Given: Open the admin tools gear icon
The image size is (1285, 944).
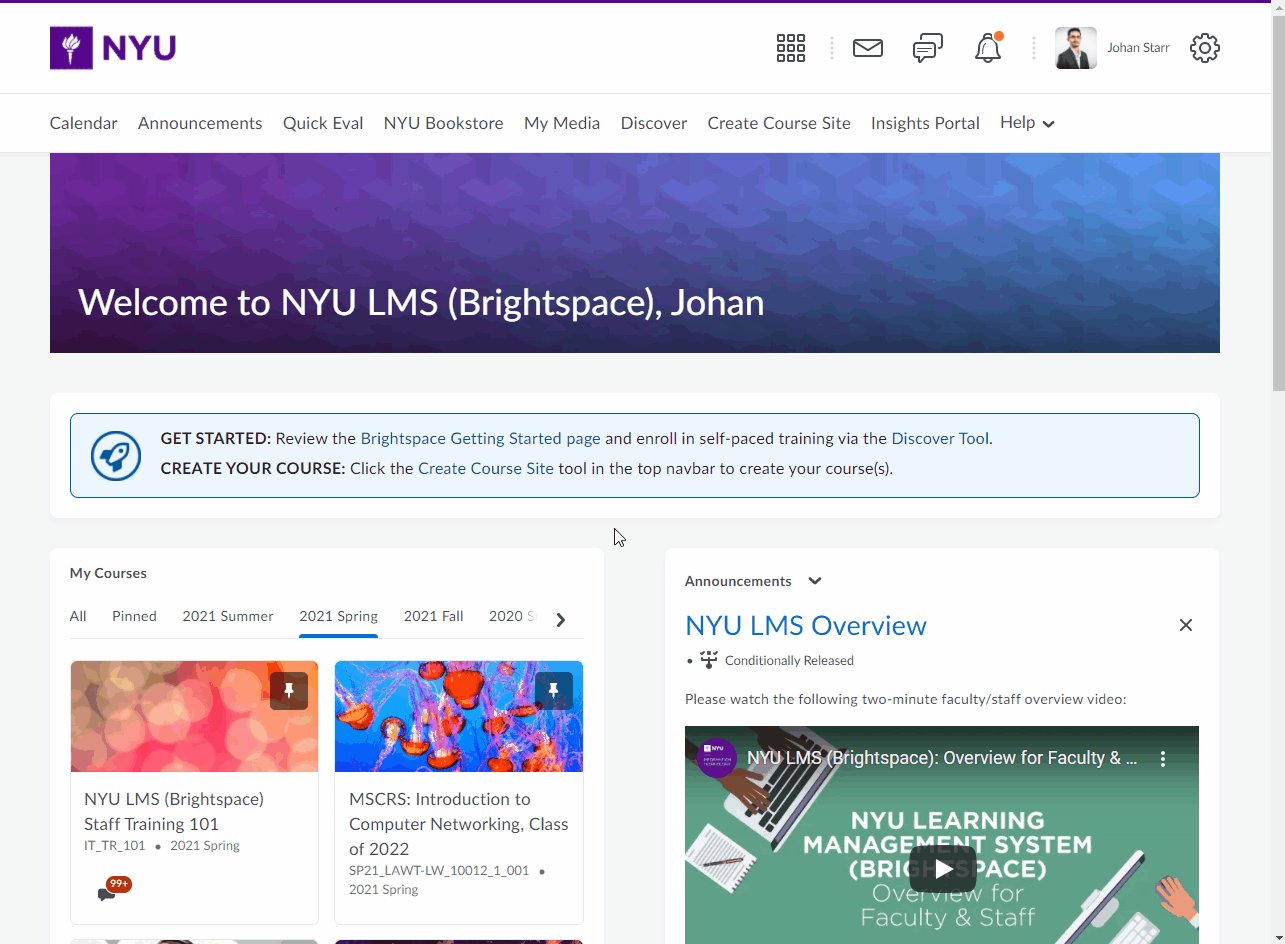Looking at the screenshot, I should (1205, 48).
